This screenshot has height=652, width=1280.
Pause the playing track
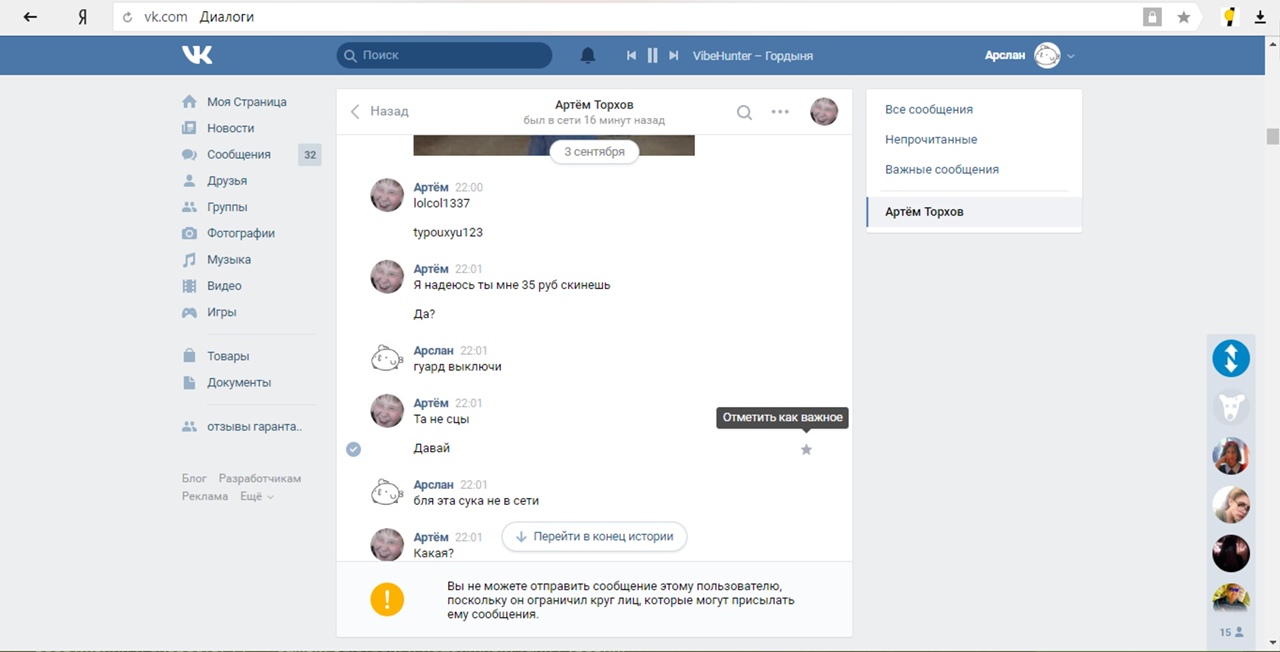[x=652, y=56]
